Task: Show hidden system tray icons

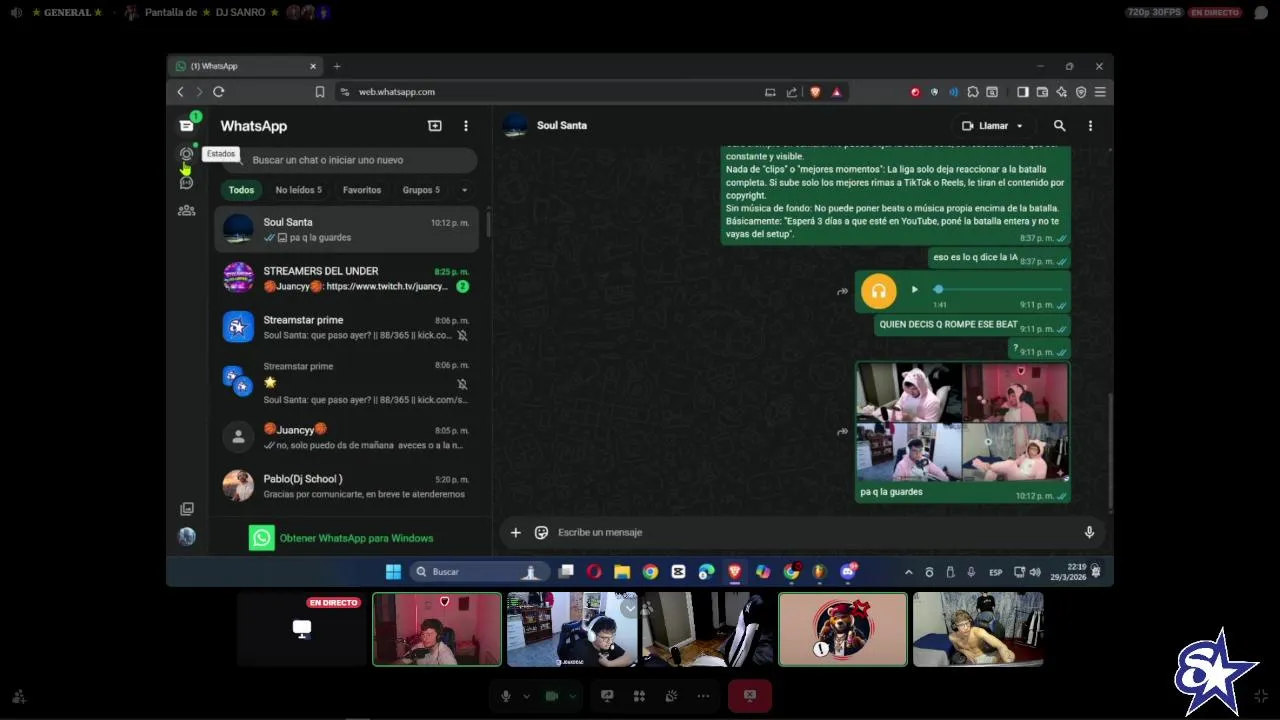Action: pos(908,572)
